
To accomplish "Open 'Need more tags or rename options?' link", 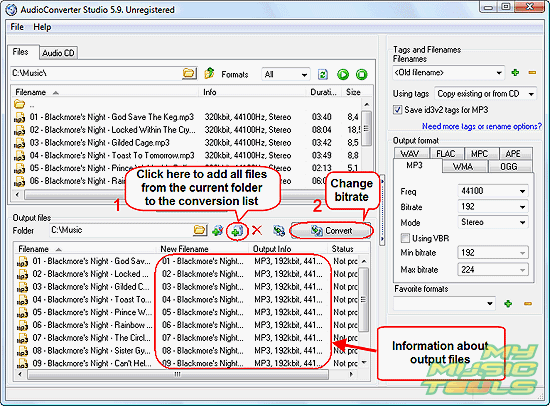I will pos(482,126).
